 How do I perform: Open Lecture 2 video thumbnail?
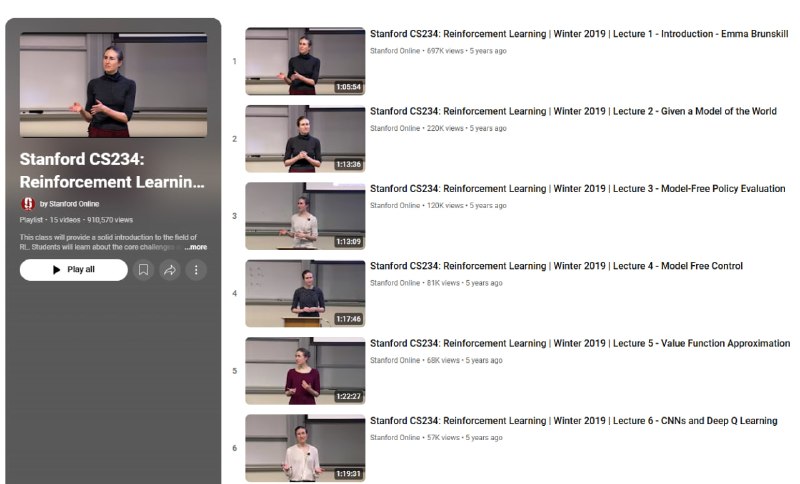(x=305, y=139)
